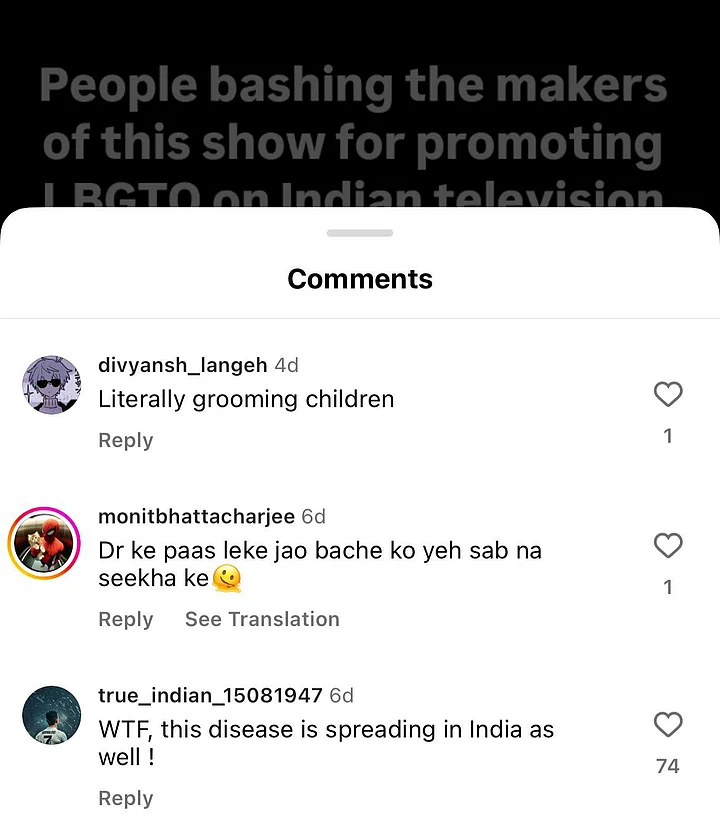720x831 pixels.
Task: Open monitbhattacharjee username link
Action: click(197, 516)
